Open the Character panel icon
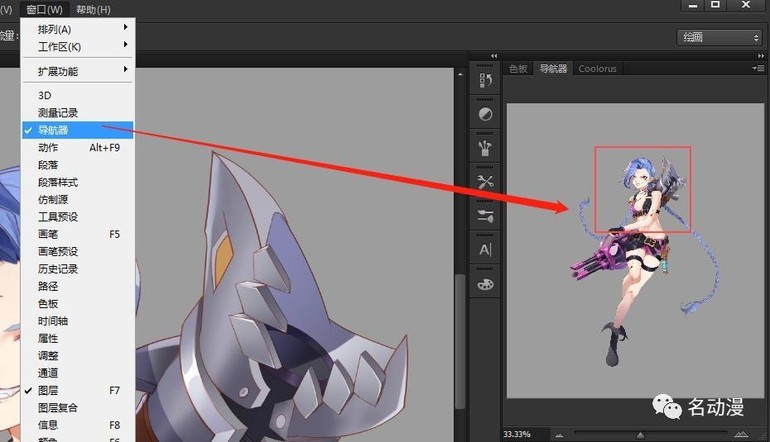The height and width of the screenshot is (442, 770). [x=486, y=250]
